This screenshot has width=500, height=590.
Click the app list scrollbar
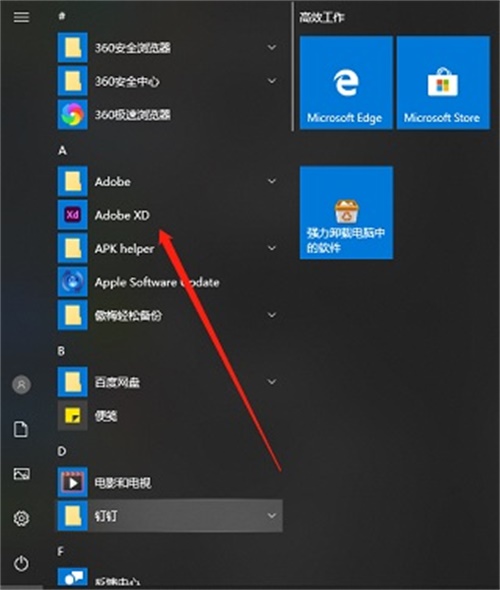tap(292, 67)
